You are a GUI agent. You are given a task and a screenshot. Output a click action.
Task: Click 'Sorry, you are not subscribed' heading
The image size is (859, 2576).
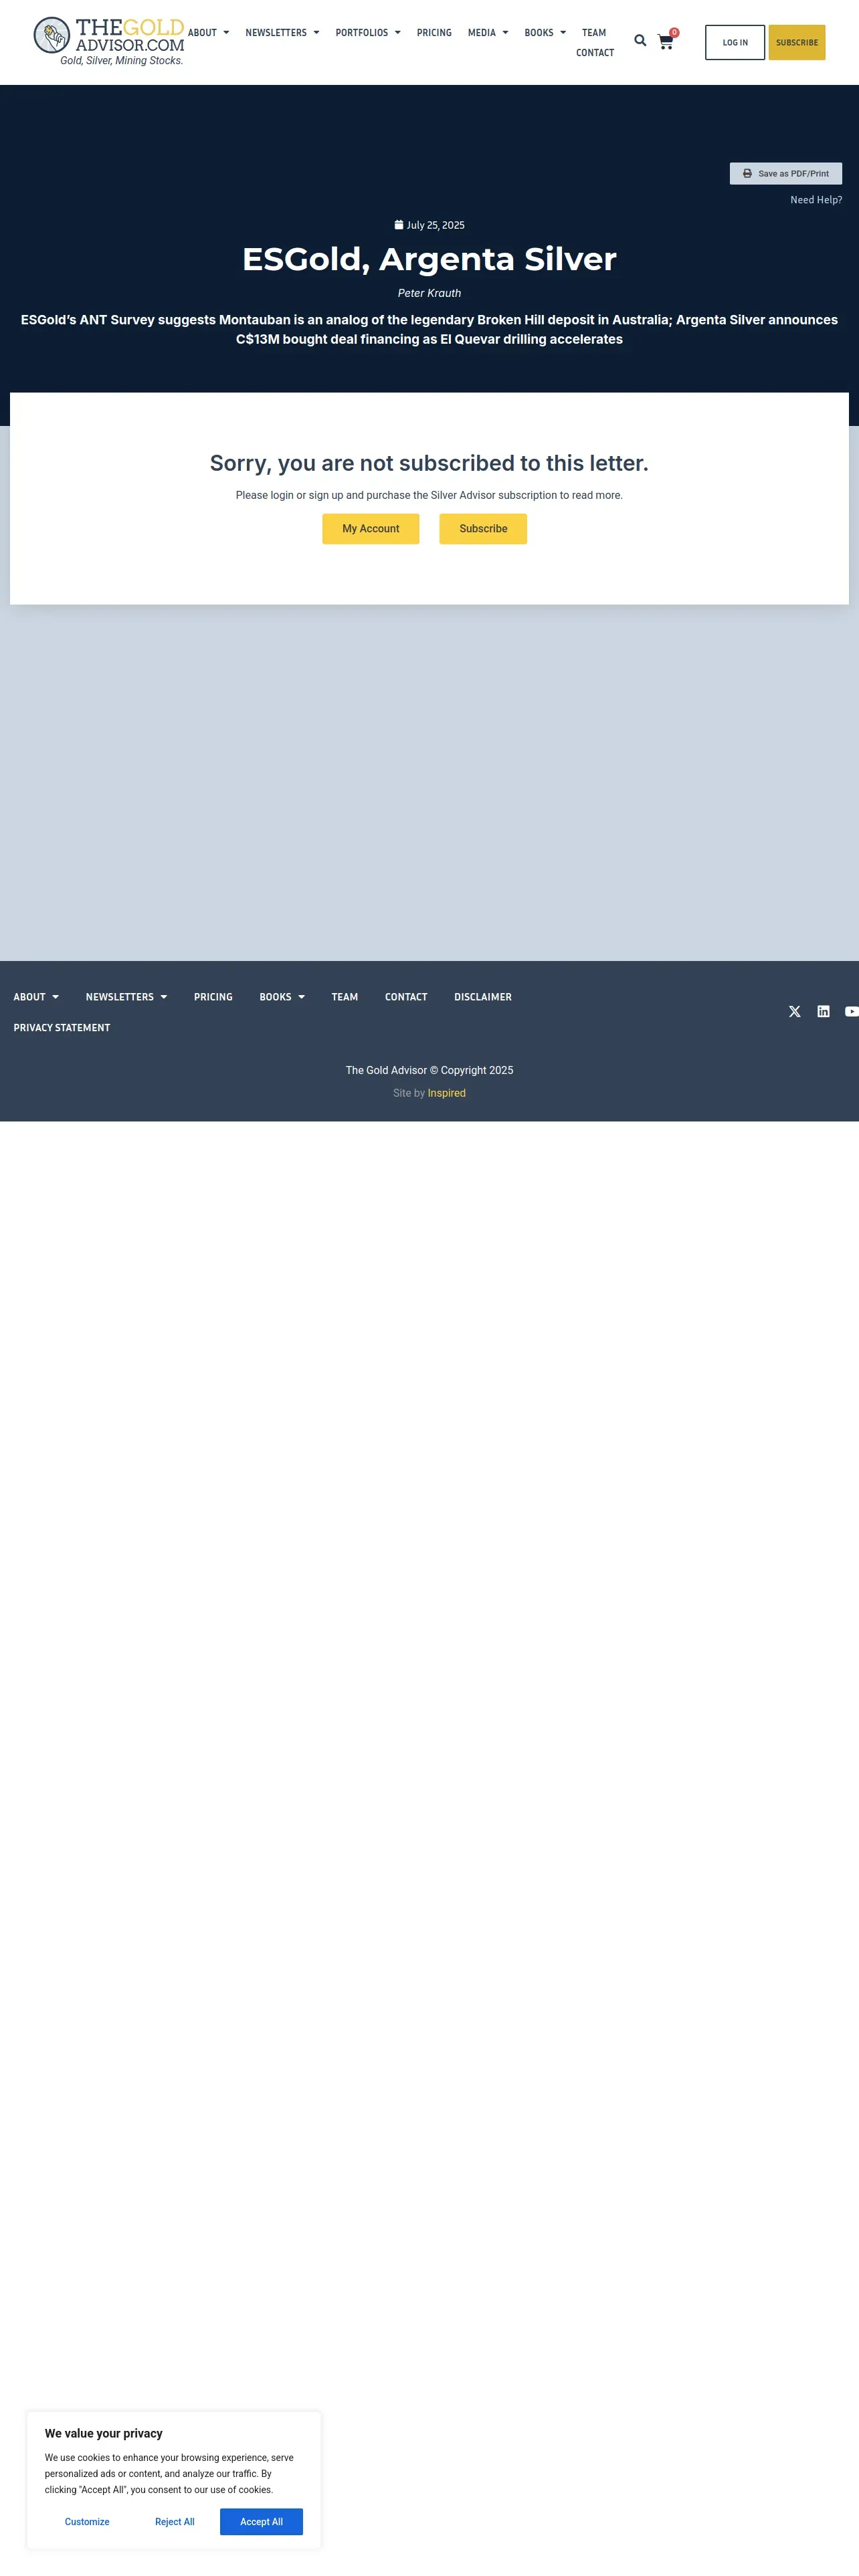pos(429,463)
